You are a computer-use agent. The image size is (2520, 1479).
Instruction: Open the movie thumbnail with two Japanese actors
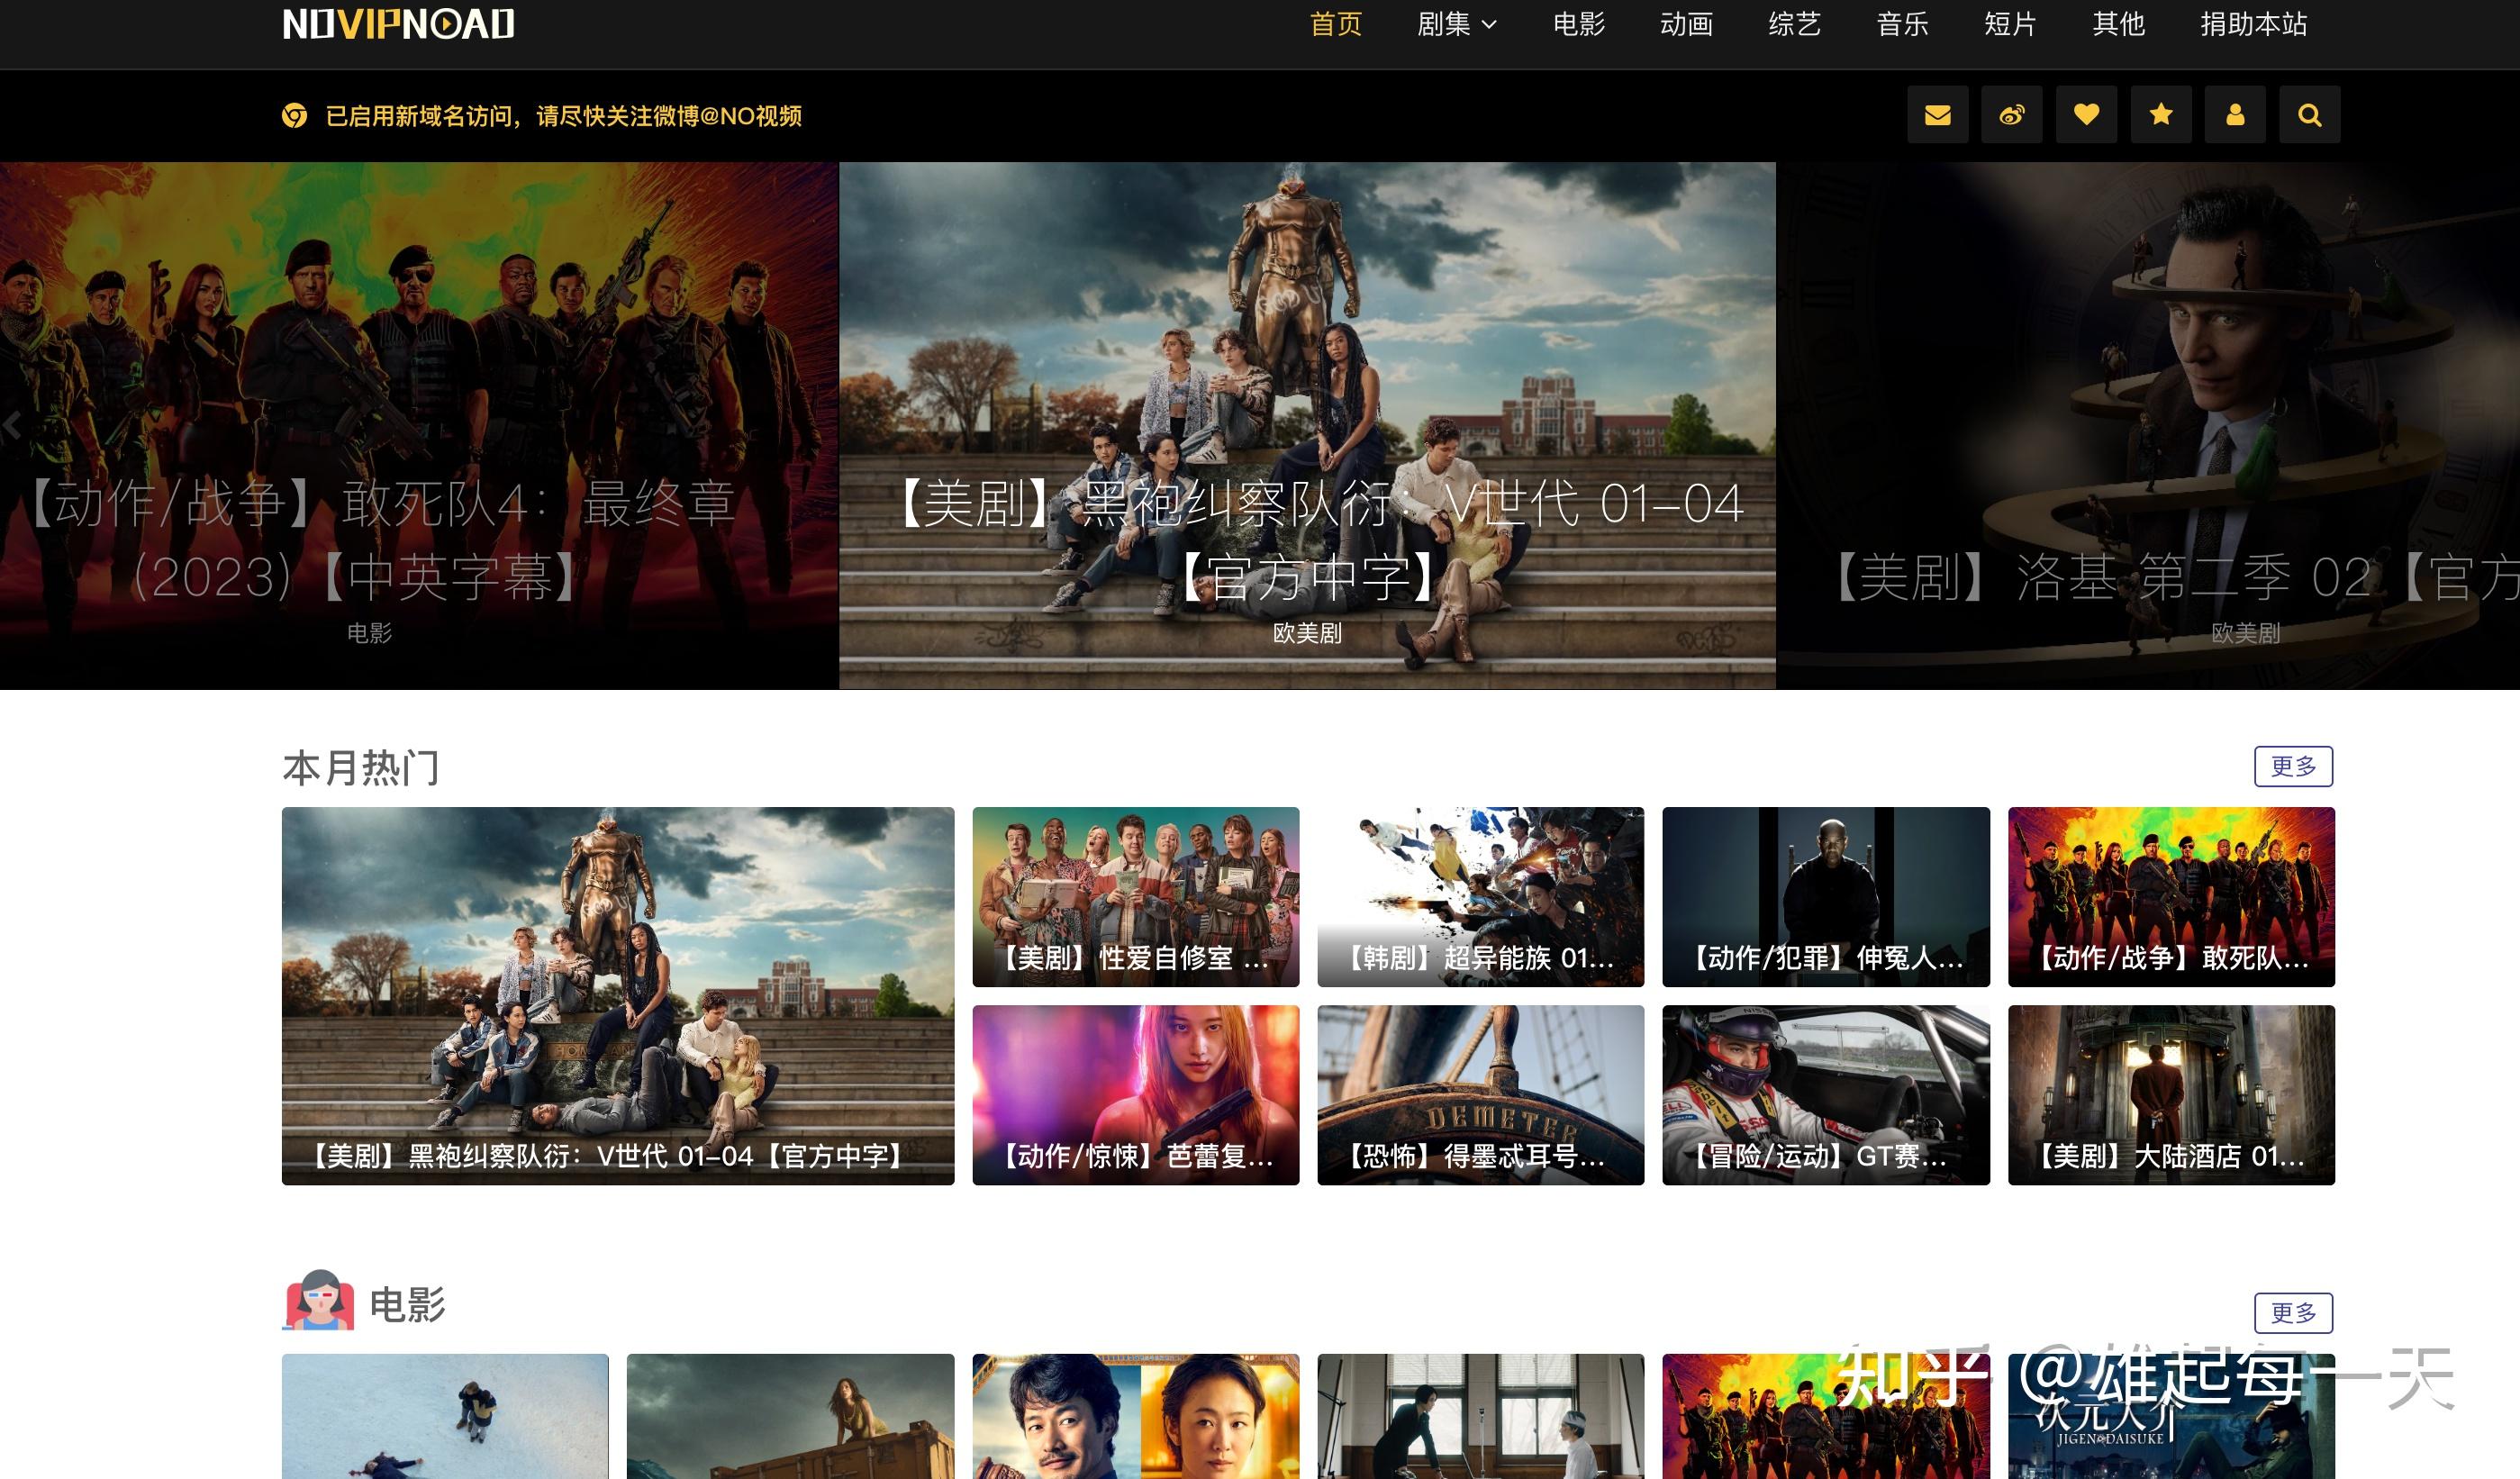(x=1136, y=1416)
